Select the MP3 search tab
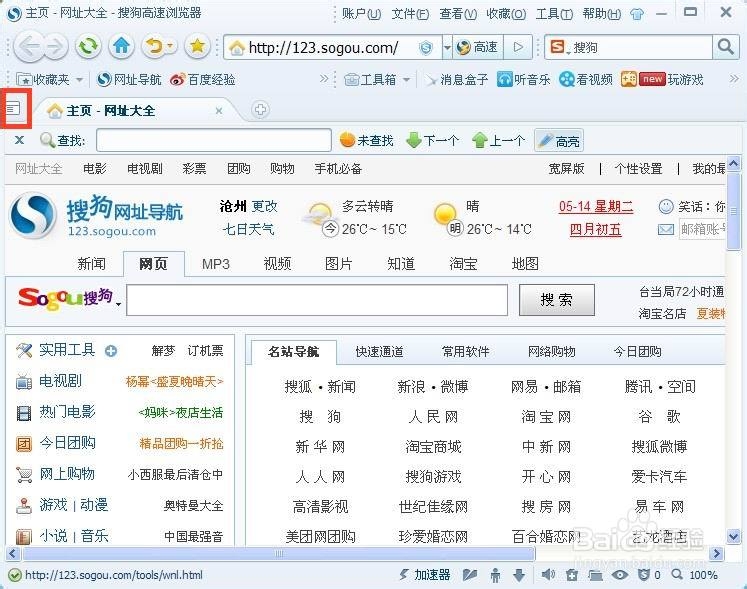Viewport: 747px width, 589px height. [x=215, y=264]
